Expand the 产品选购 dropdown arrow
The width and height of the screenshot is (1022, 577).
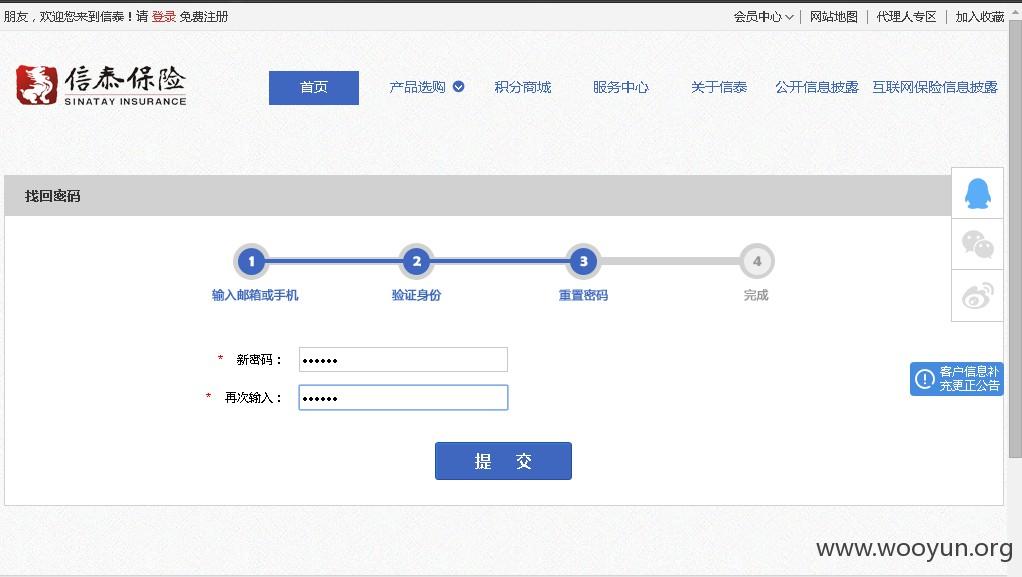pos(459,87)
